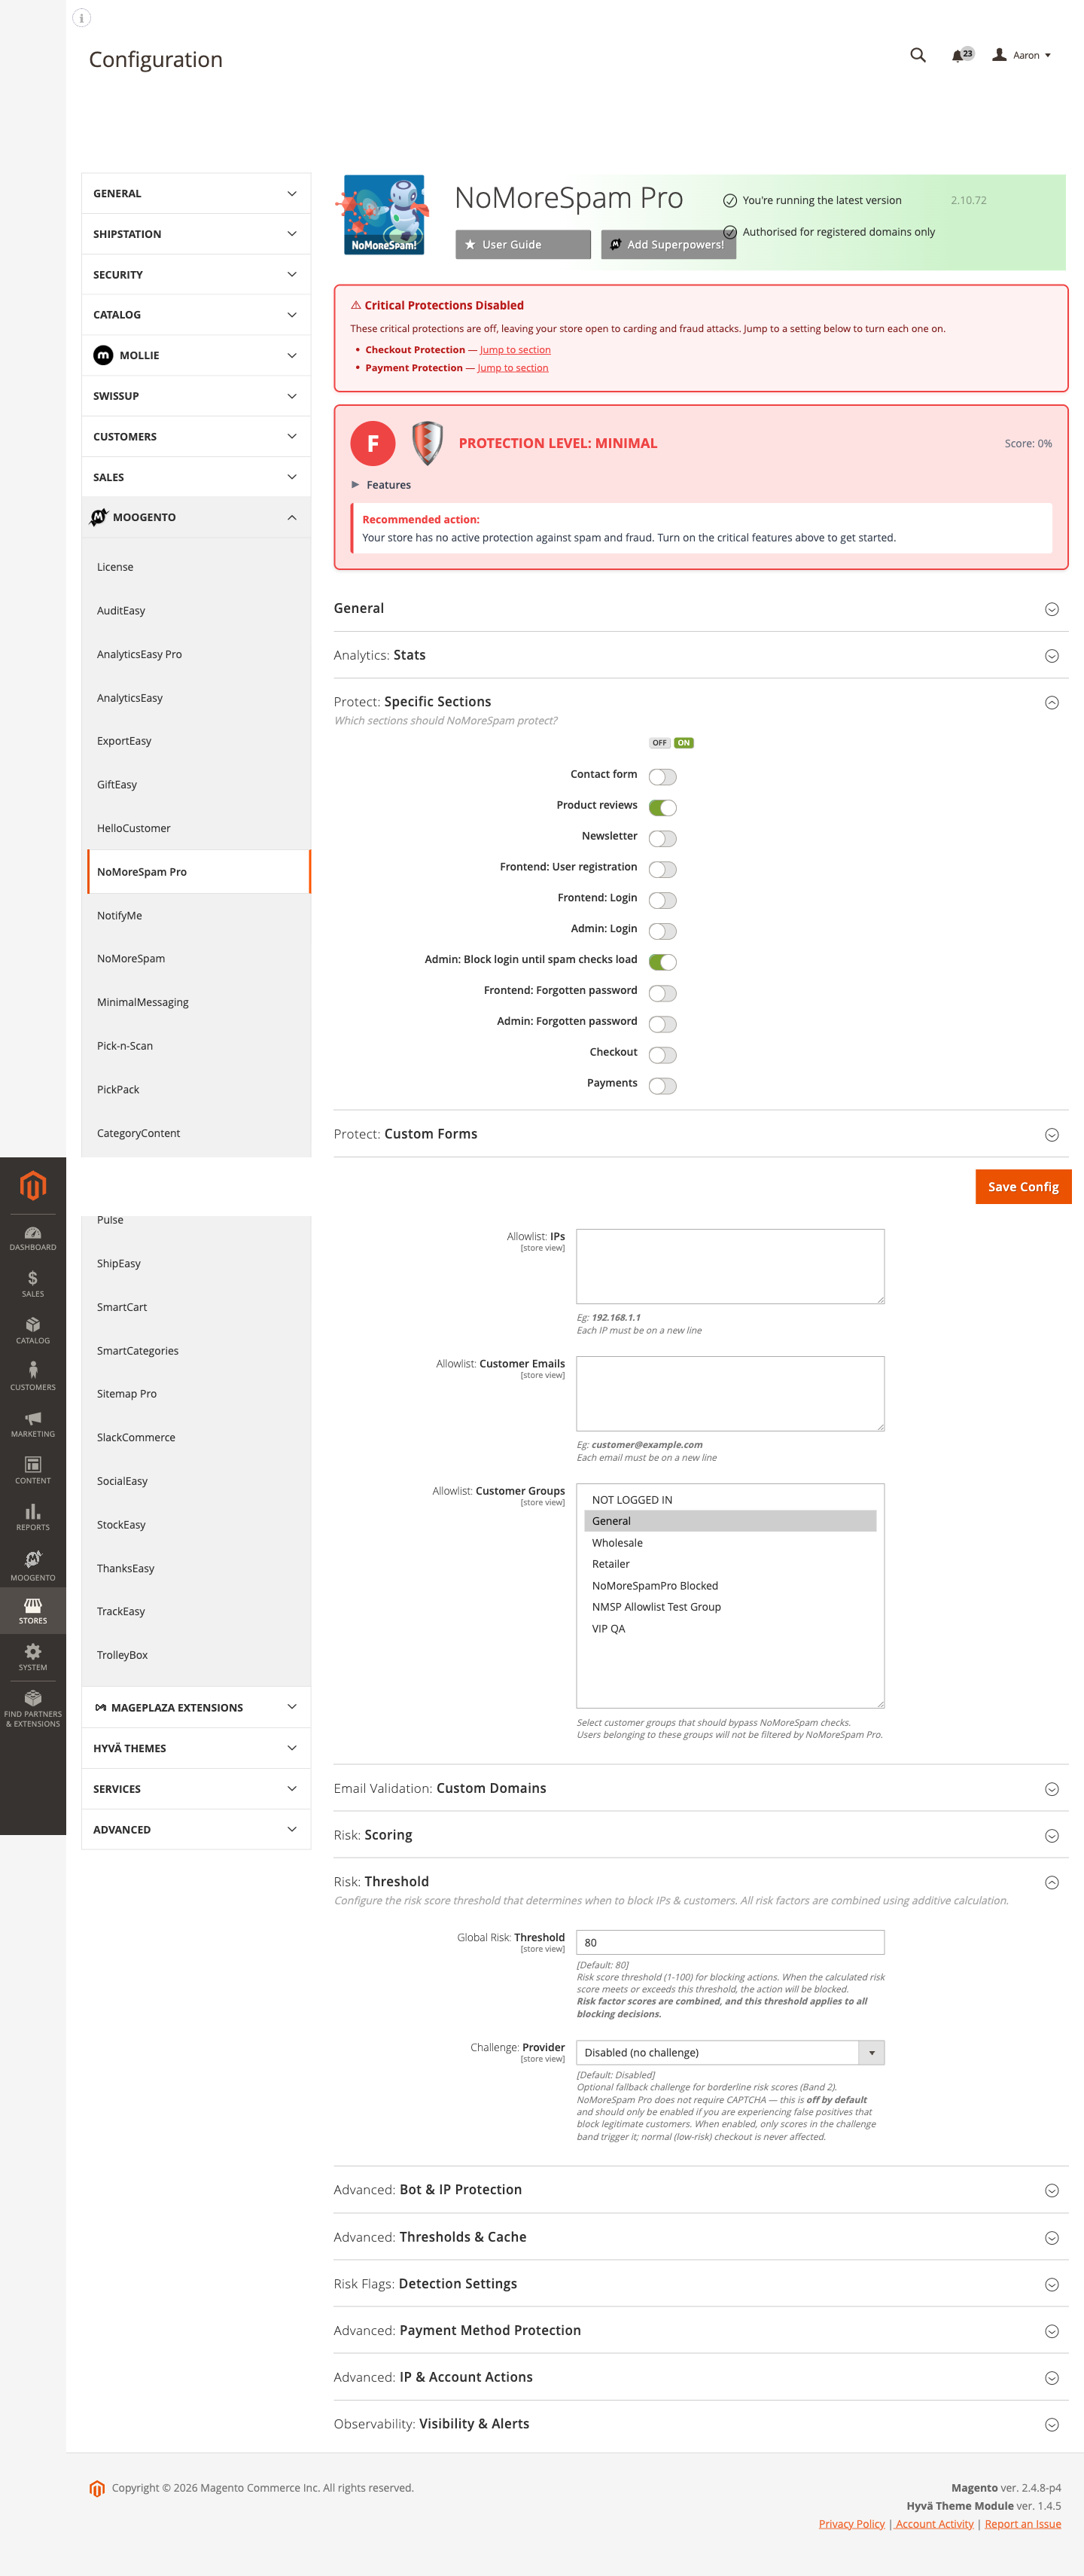Open Sales in admin sidebar
This screenshot has height=2576, width=1084.
tap(33, 1284)
